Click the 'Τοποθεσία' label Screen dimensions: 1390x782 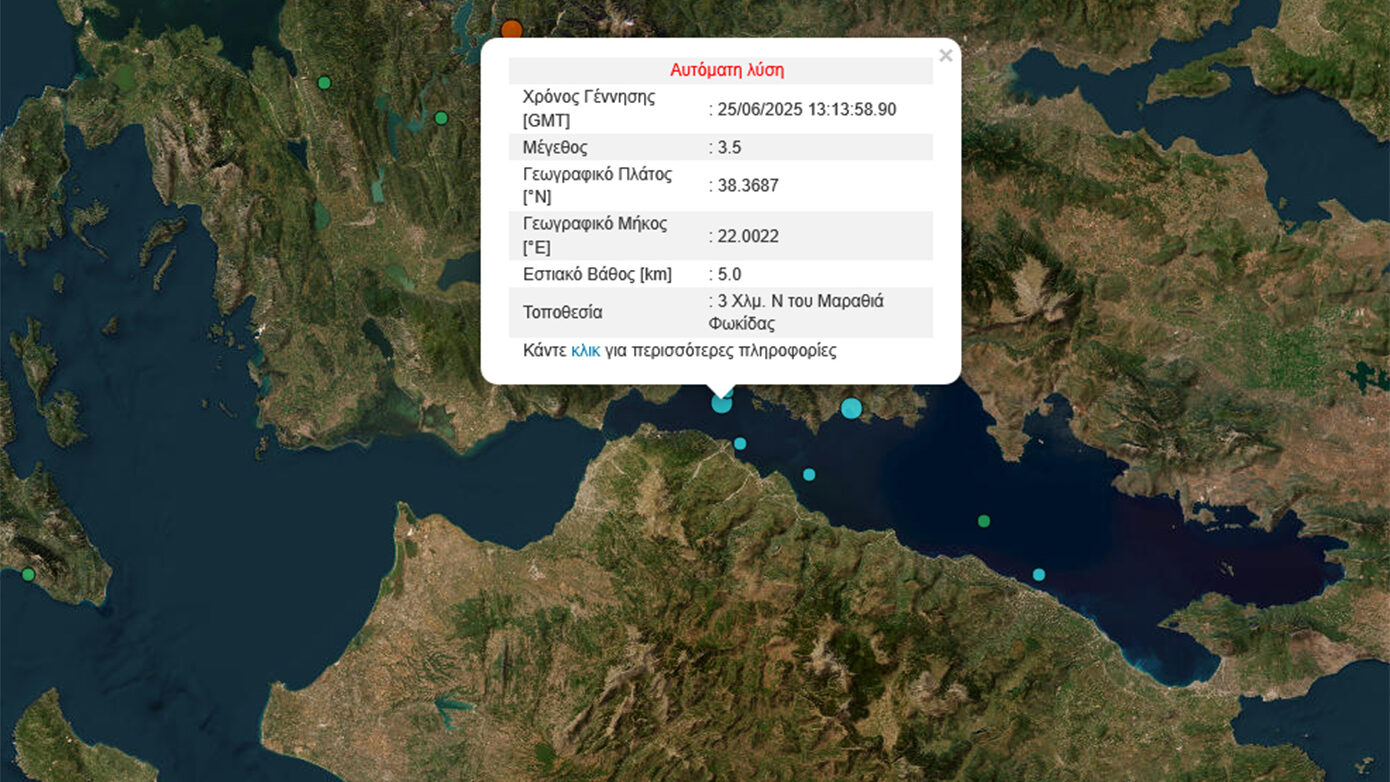[x=563, y=312]
